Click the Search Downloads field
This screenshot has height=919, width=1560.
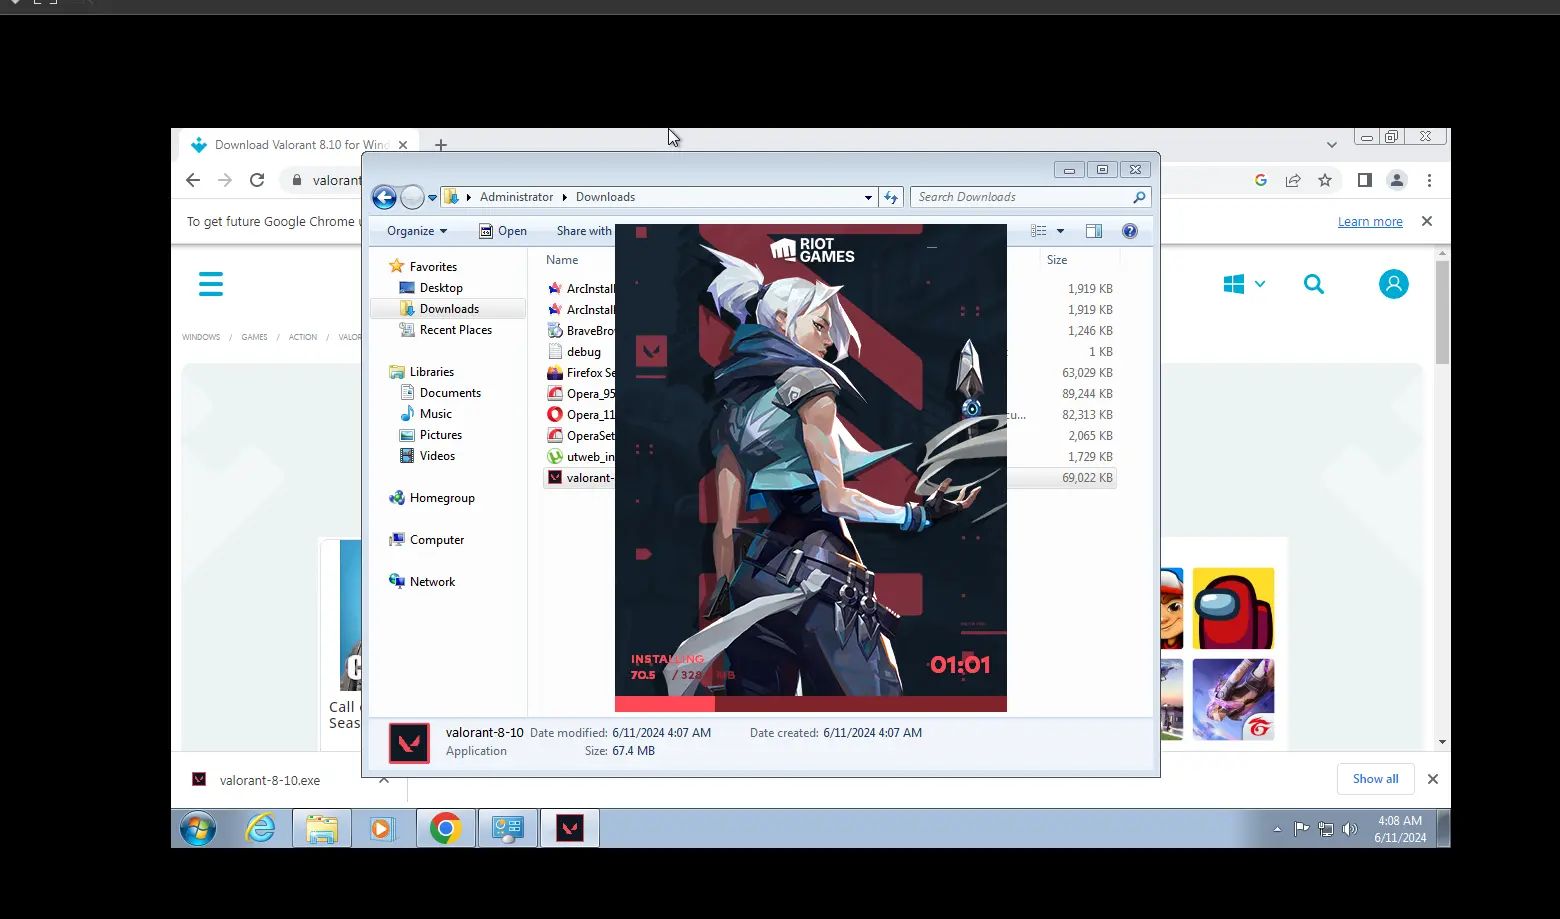1030,197
